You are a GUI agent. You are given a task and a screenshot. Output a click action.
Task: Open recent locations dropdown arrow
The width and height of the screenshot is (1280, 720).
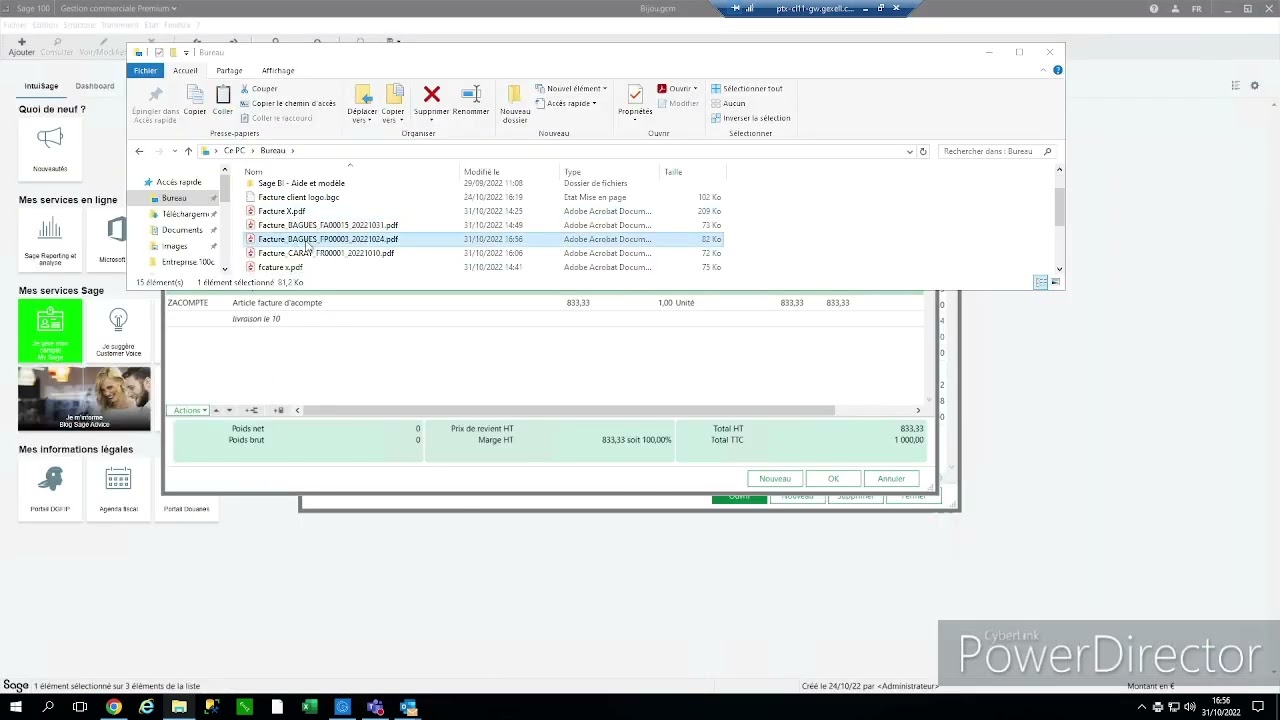point(174,151)
